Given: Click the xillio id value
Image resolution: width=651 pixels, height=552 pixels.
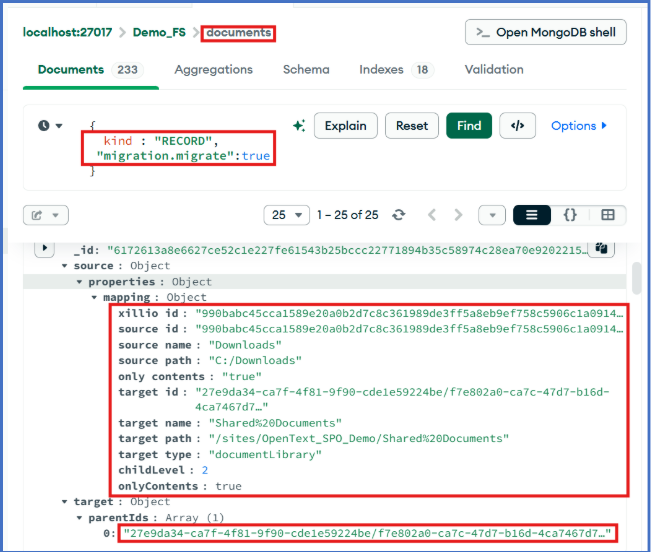Looking at the screenshot, I should pos(409,313).
